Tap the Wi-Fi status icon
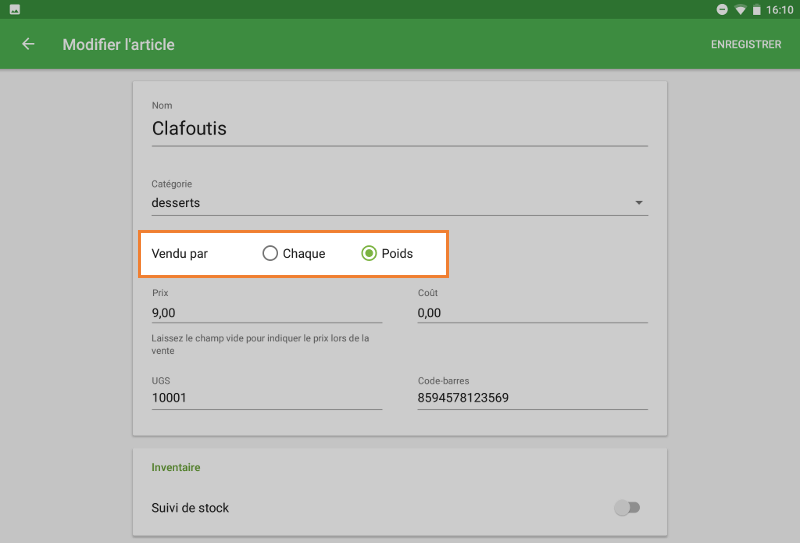Screen dimensions: 800x543 740,10
